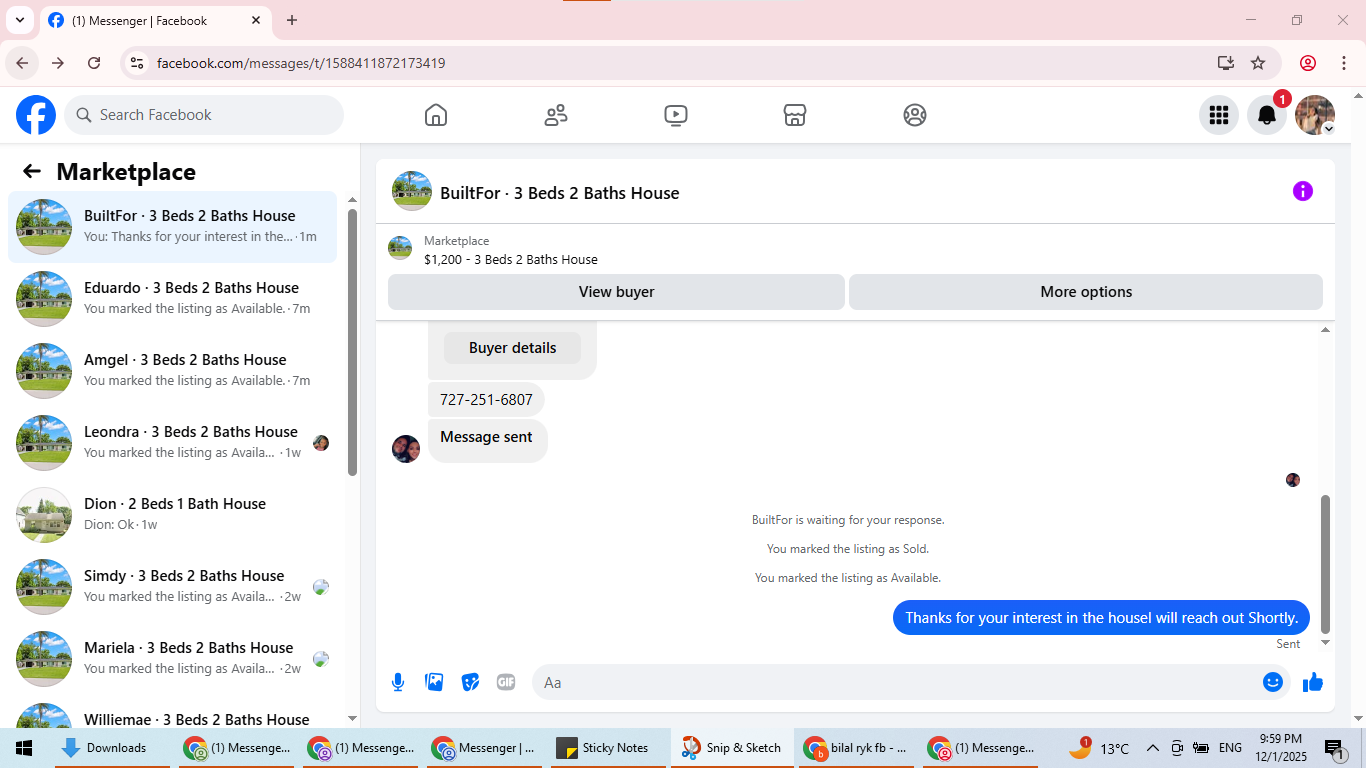Reload the current page

[x=94, y=63]
